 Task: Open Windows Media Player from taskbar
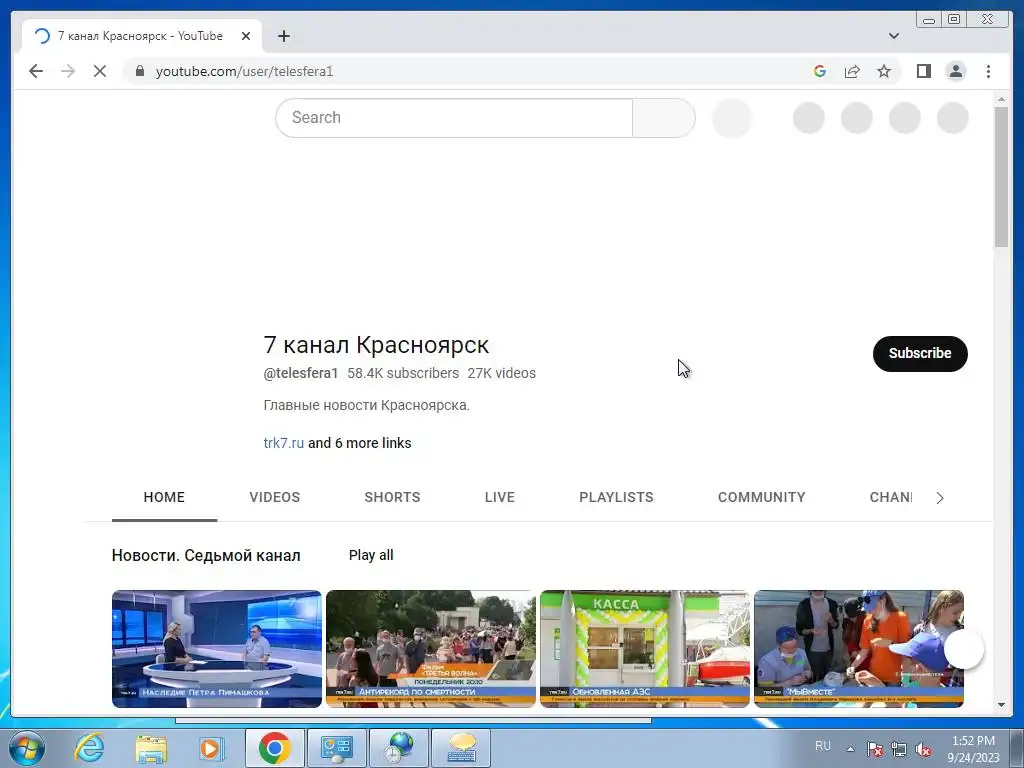[x=210, y=748]
